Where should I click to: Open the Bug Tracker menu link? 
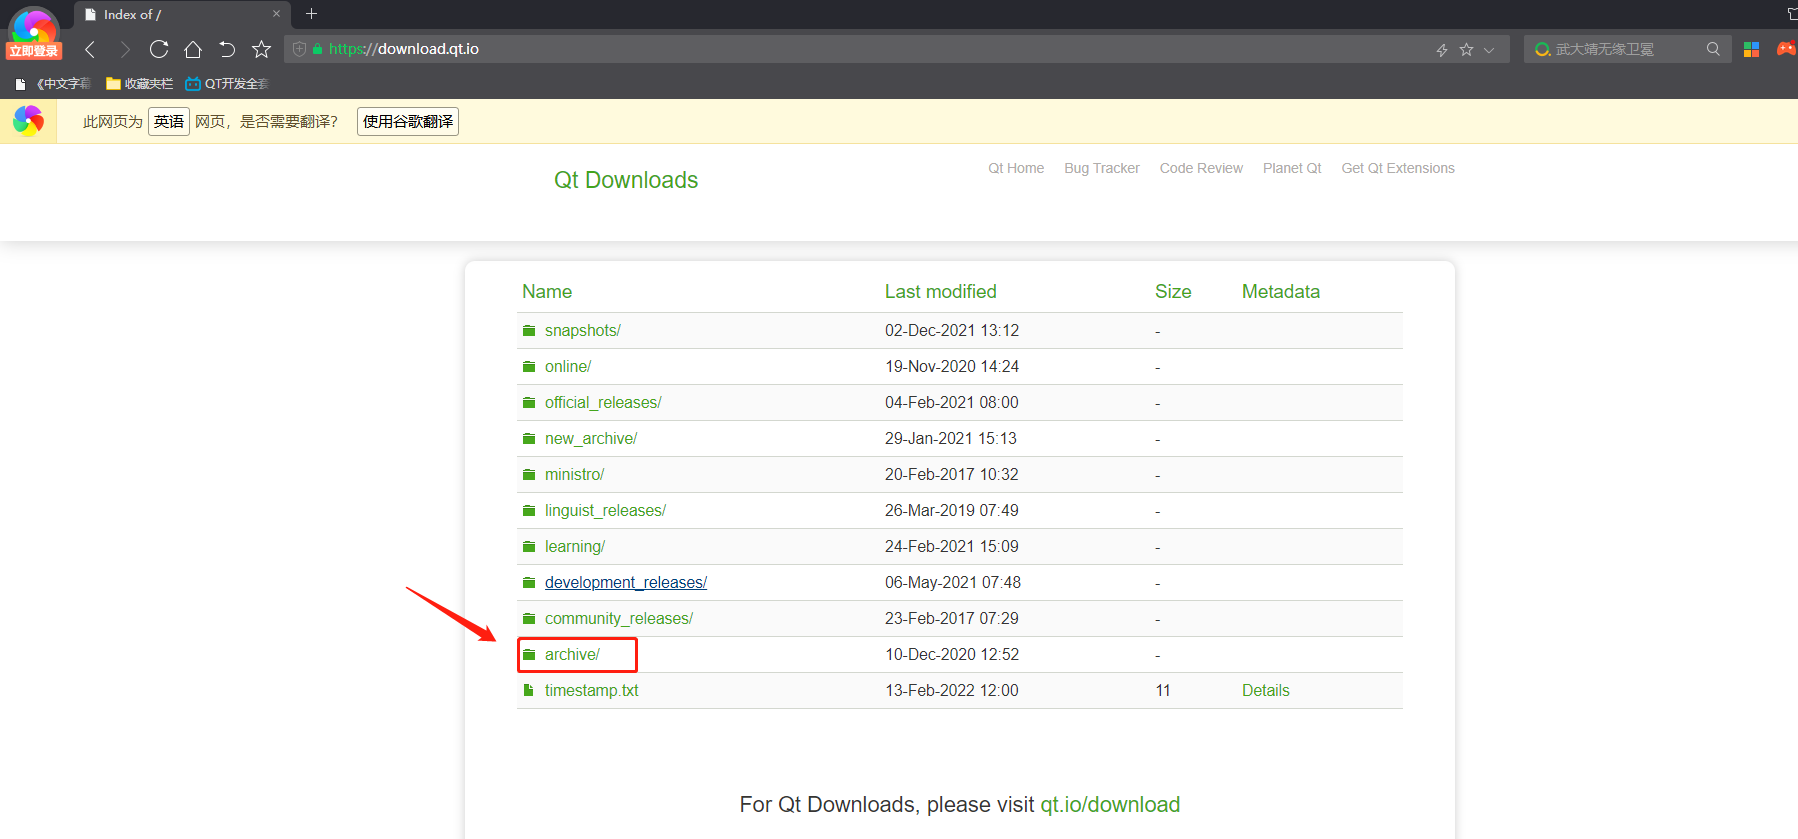(1102, 168)
